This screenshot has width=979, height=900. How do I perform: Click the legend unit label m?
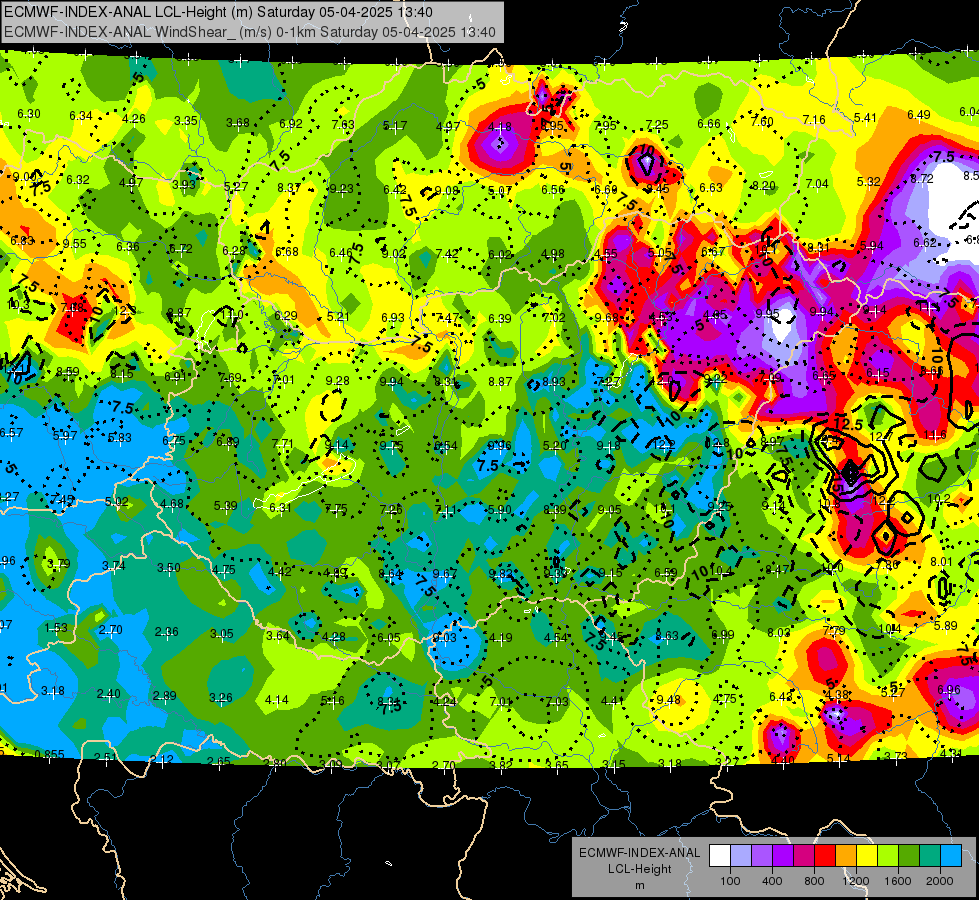639,885
